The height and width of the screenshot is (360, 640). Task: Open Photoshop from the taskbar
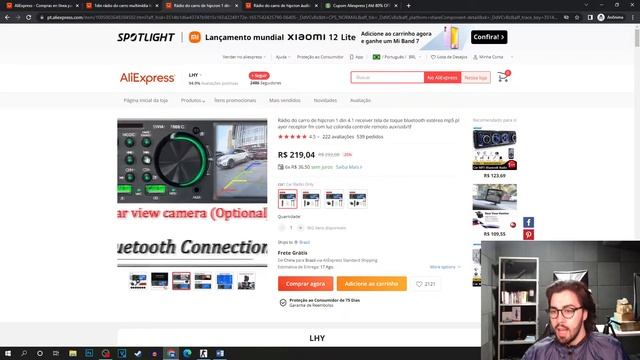pyautogui.click(x=89, y=353)
